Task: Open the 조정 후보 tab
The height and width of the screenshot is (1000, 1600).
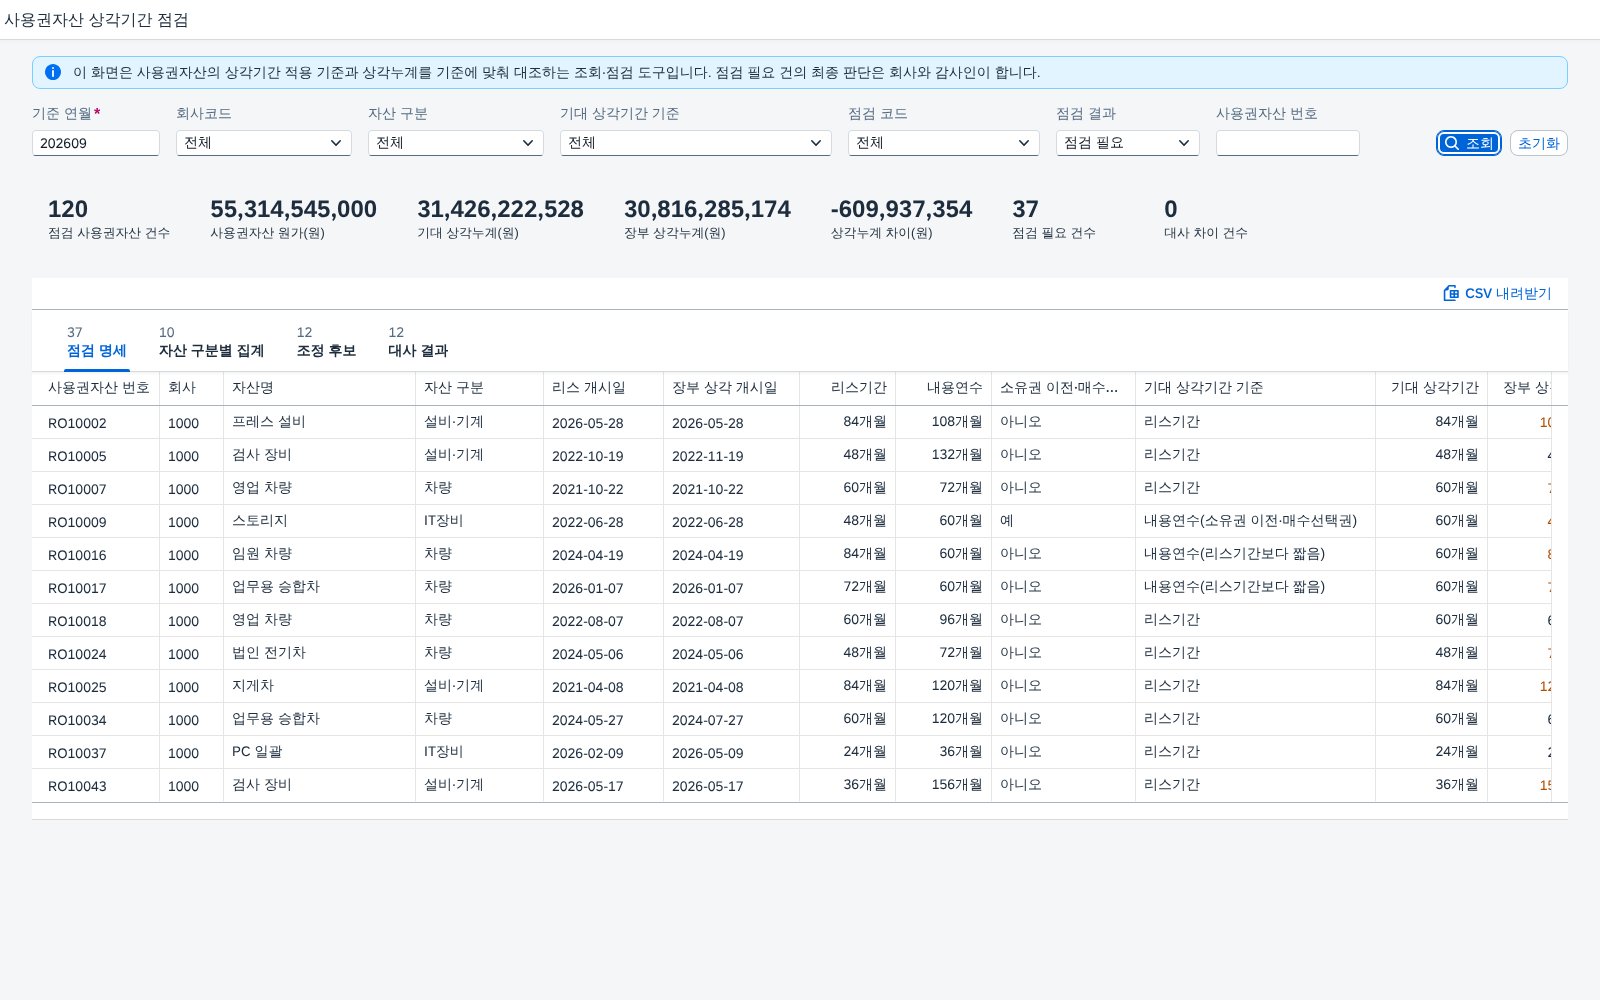Action: coord(326,342)
